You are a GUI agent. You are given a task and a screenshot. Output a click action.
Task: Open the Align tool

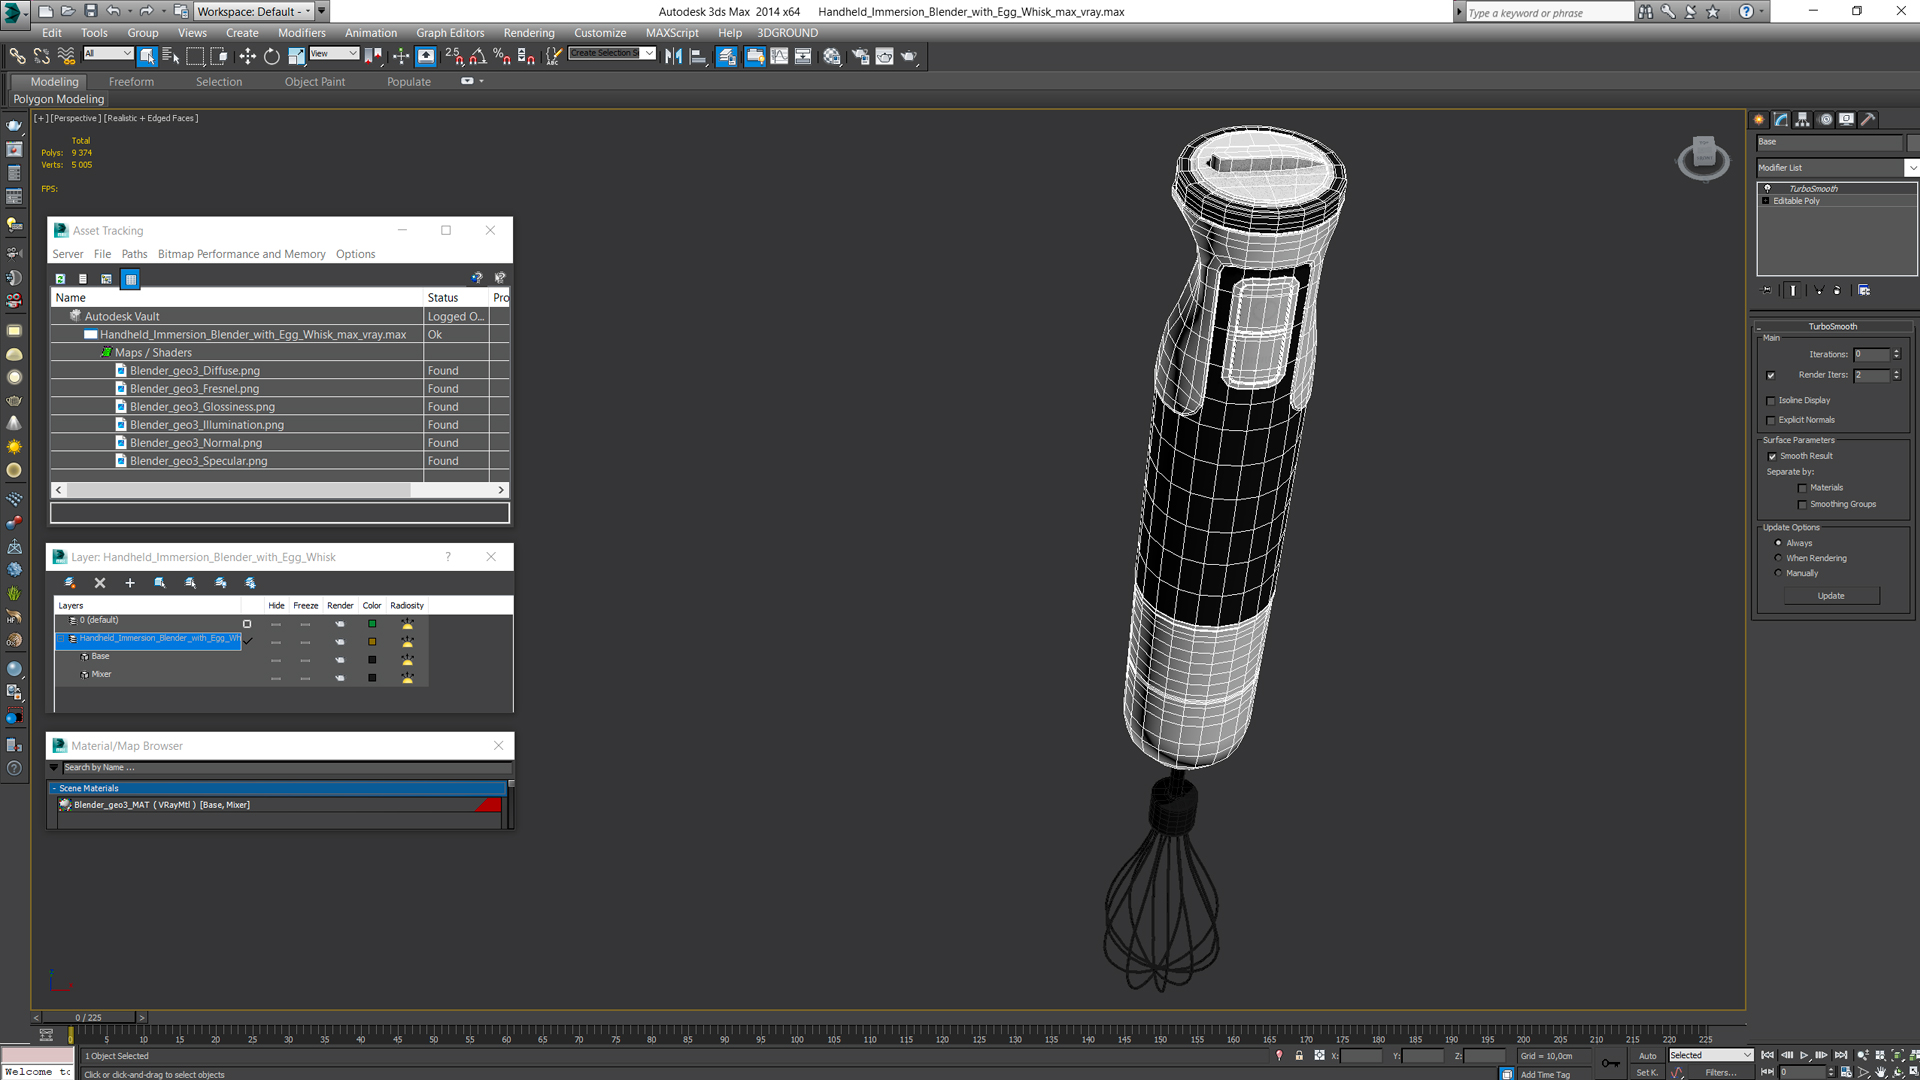click(x=698, y=56)
